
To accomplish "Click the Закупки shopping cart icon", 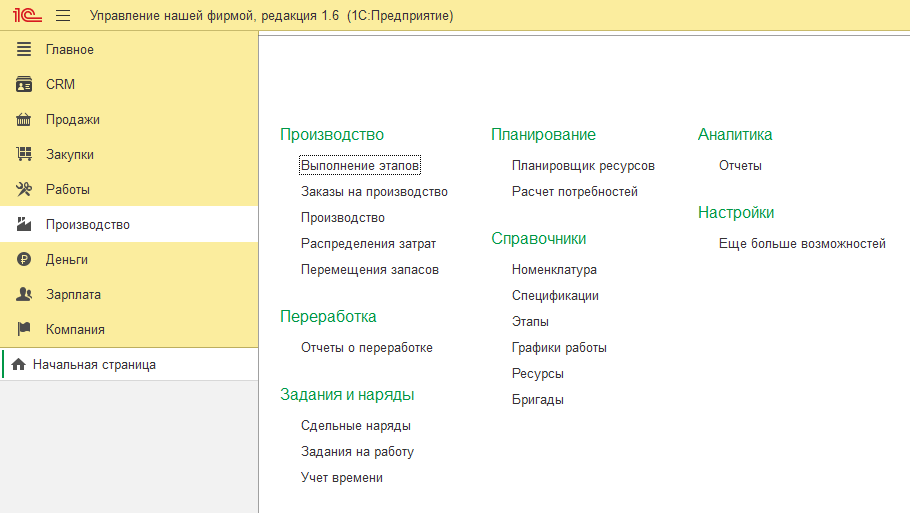I will coord(25,155).
